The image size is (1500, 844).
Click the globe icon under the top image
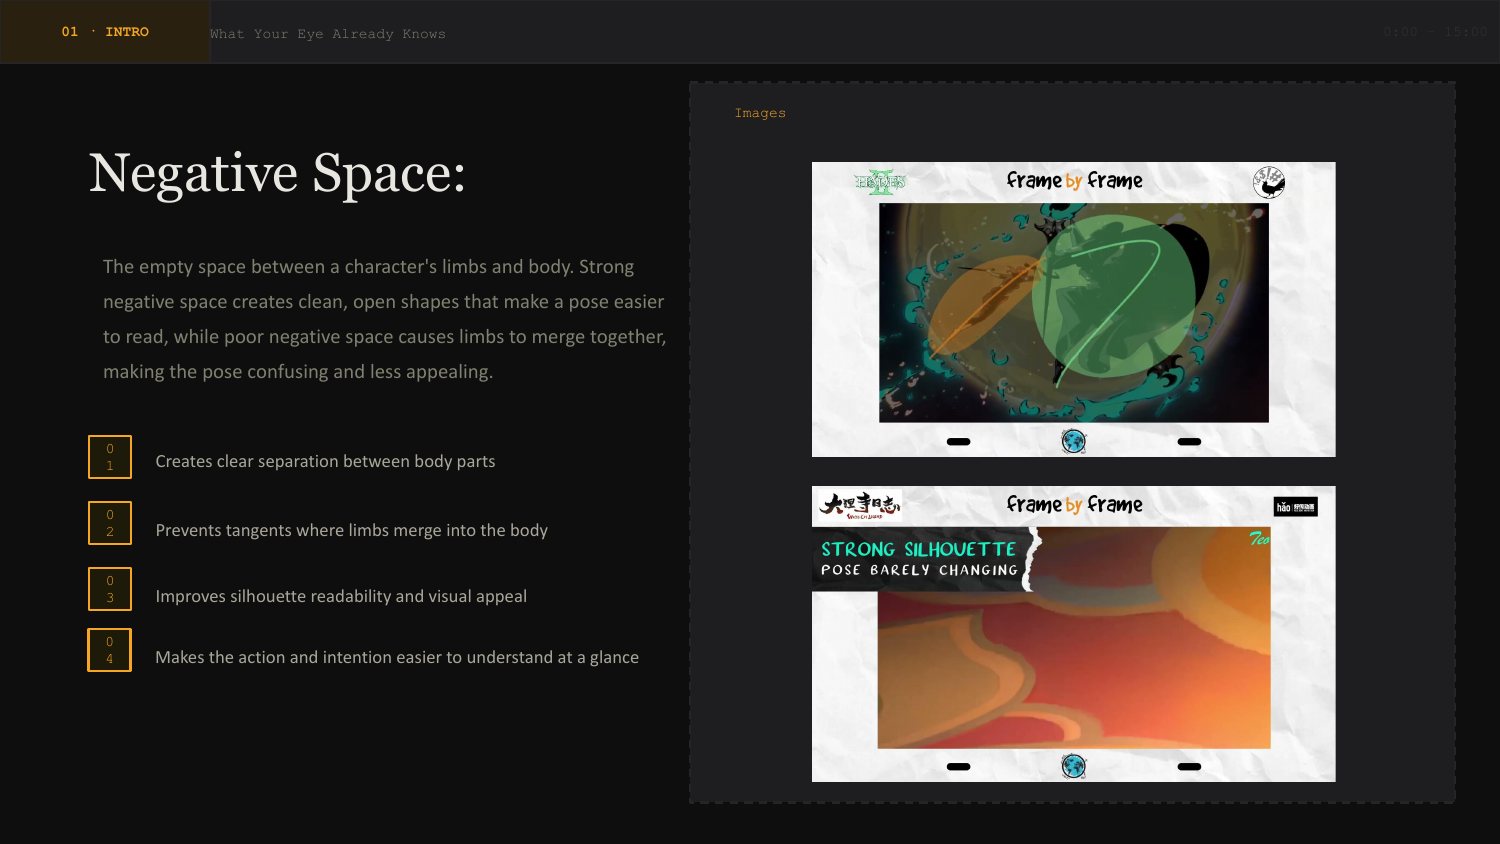pos(1074,441)
